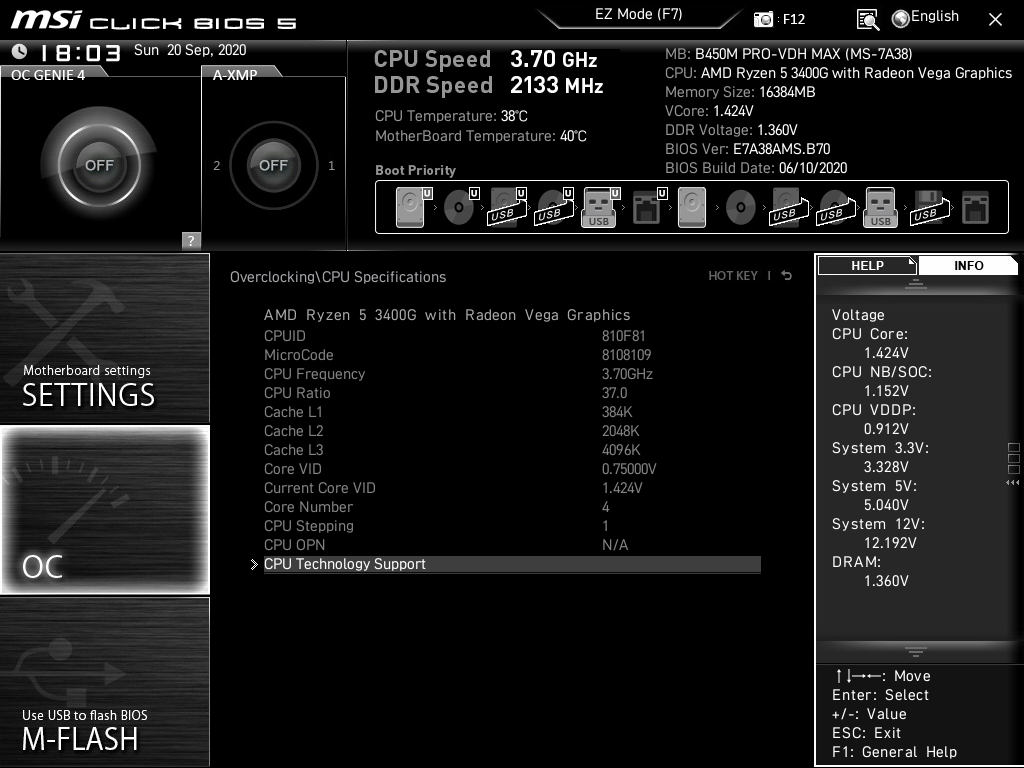Screen dimensions: 1024x768
Task: Toggle the OC GENIE 4 OFF knob
Action: pyautogui.click(x=99, y=165)
